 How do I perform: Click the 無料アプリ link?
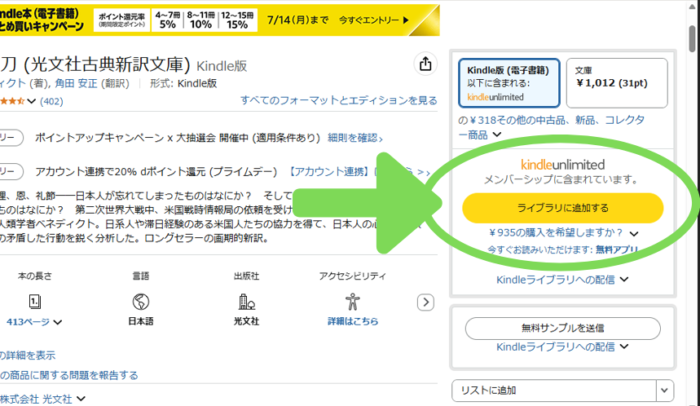coord(617,249)
